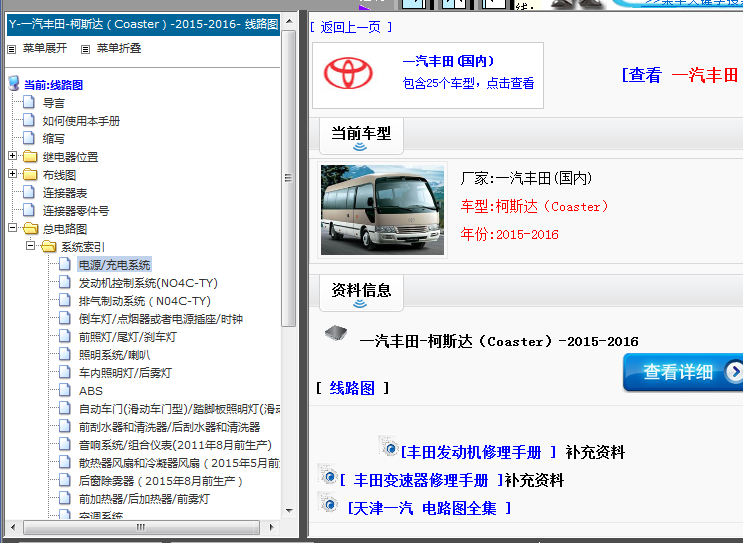Viewport: 743px width, 543px height.
Task: Click the icon before 天津一汽 电路图全集
Action: (327, 503)
